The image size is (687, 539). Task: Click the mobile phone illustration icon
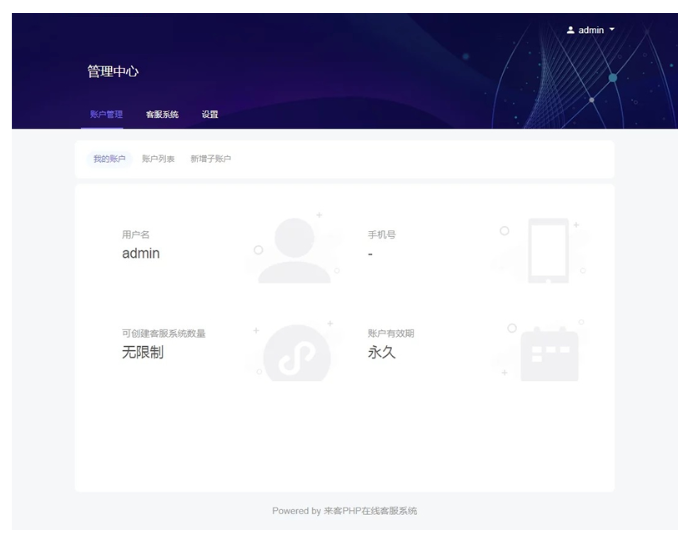pos(548,250)
